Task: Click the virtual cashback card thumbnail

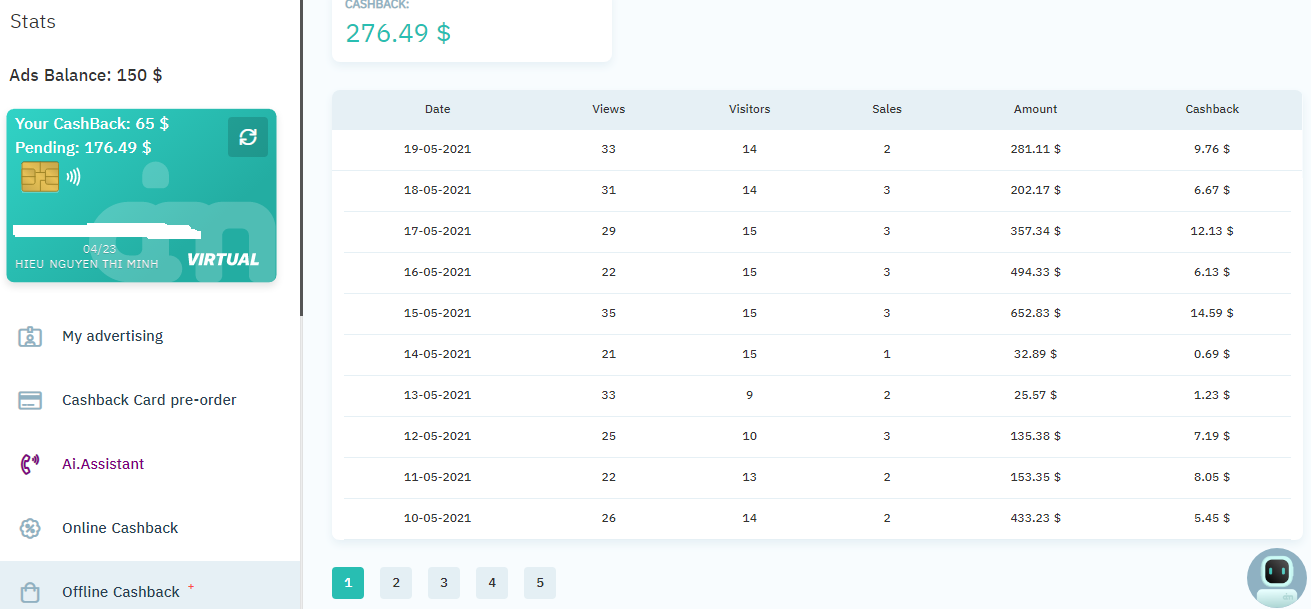Action: pyautogui.click(x=141, y=196)
